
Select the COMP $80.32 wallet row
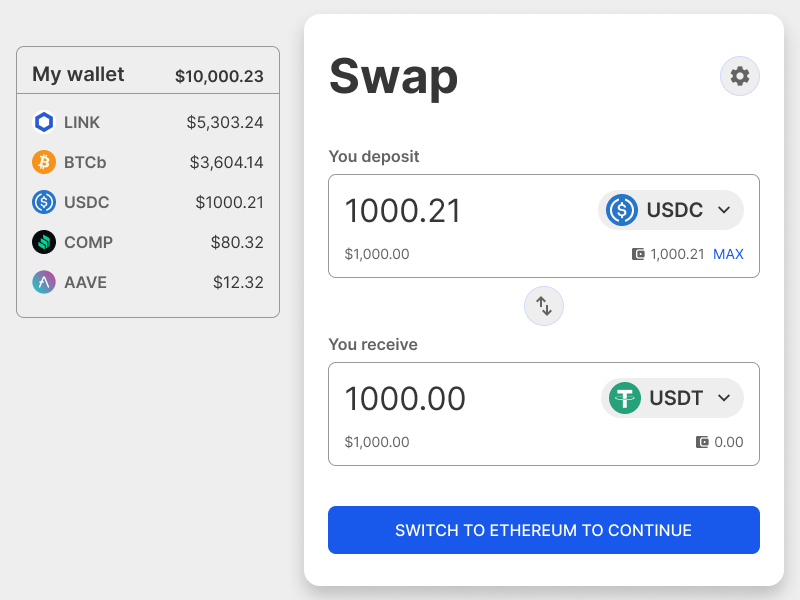point(148,242)
